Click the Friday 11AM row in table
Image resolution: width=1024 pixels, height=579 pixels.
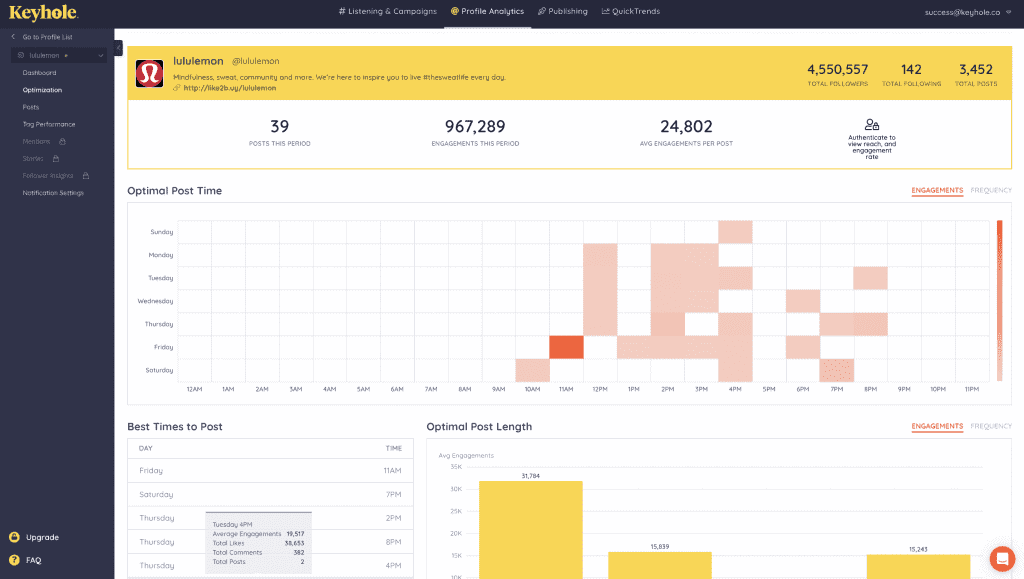[x=270, y=471]
